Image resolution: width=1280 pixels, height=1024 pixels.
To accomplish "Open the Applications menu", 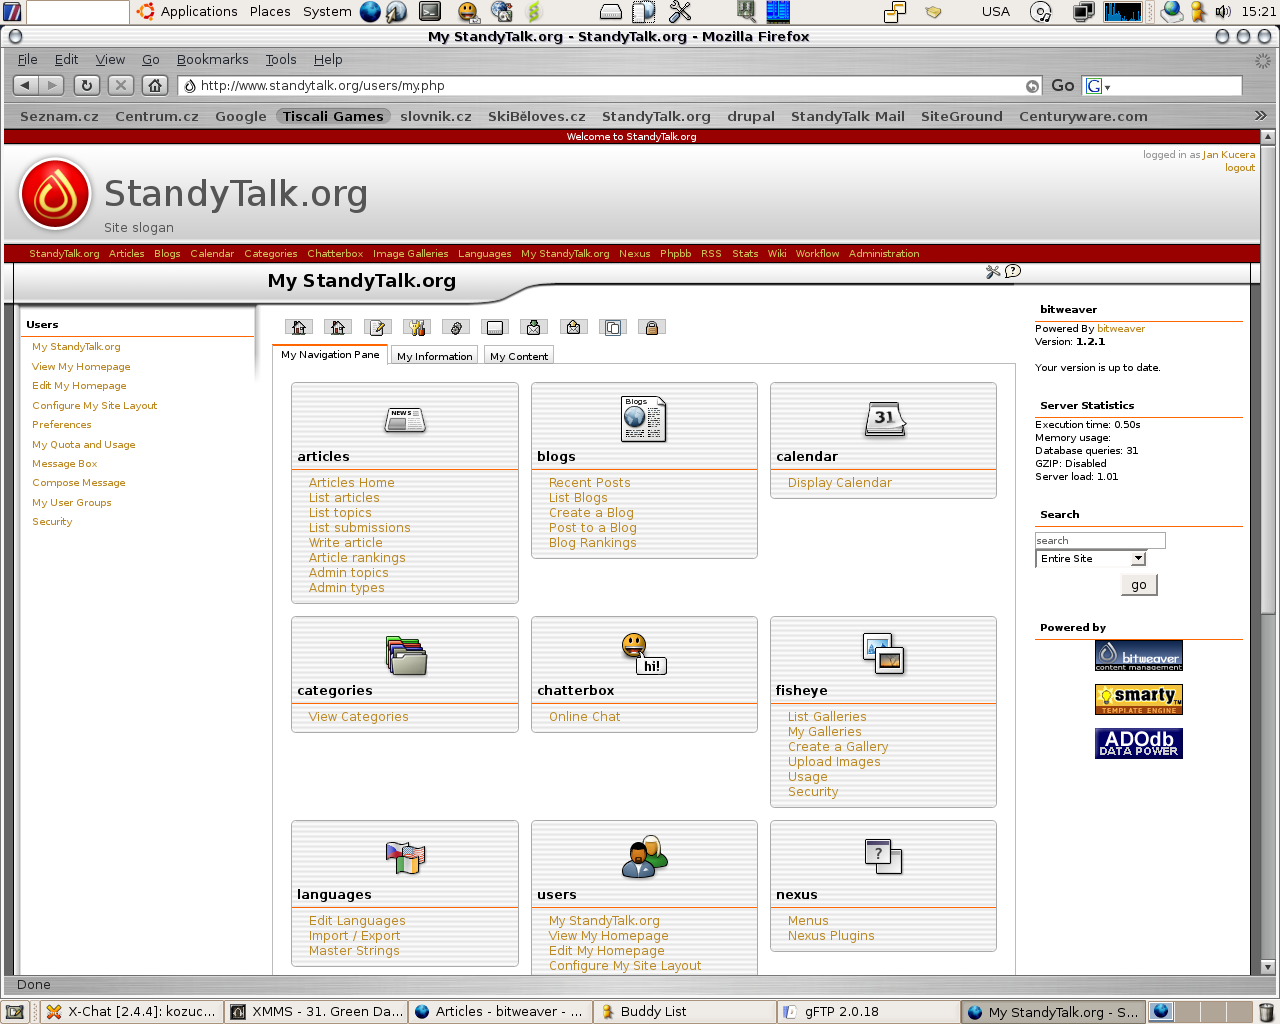I will tap(199, 12).
